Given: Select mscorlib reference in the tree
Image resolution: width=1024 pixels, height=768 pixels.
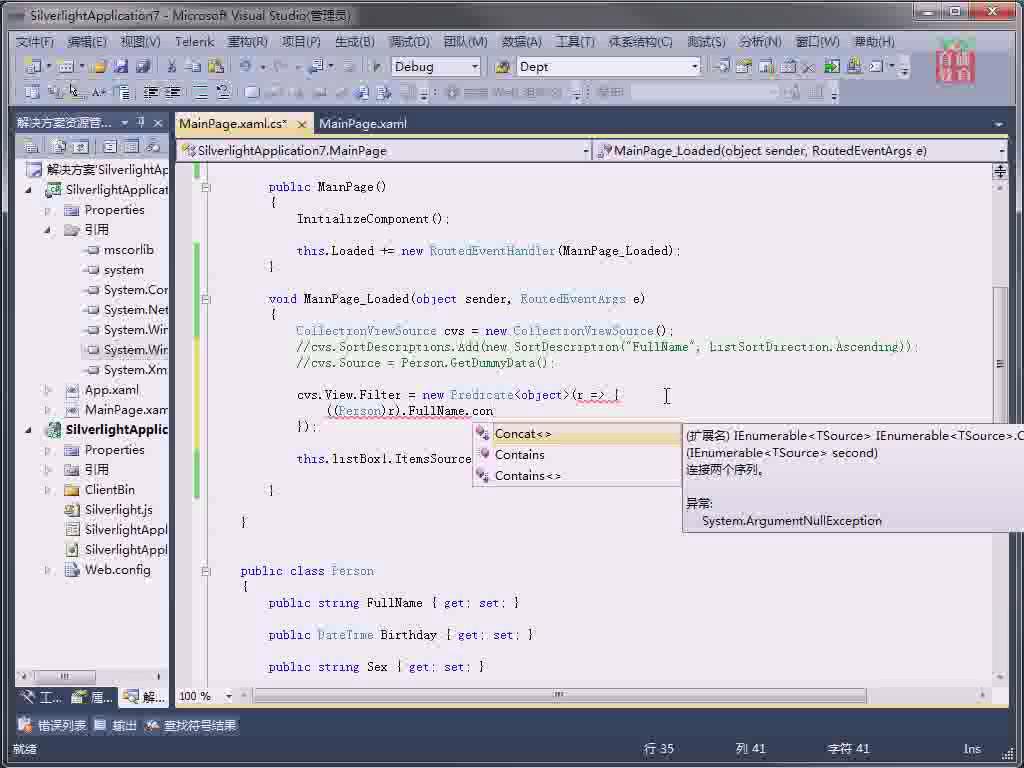Looking at the screenshot, I should click(121, 250).
